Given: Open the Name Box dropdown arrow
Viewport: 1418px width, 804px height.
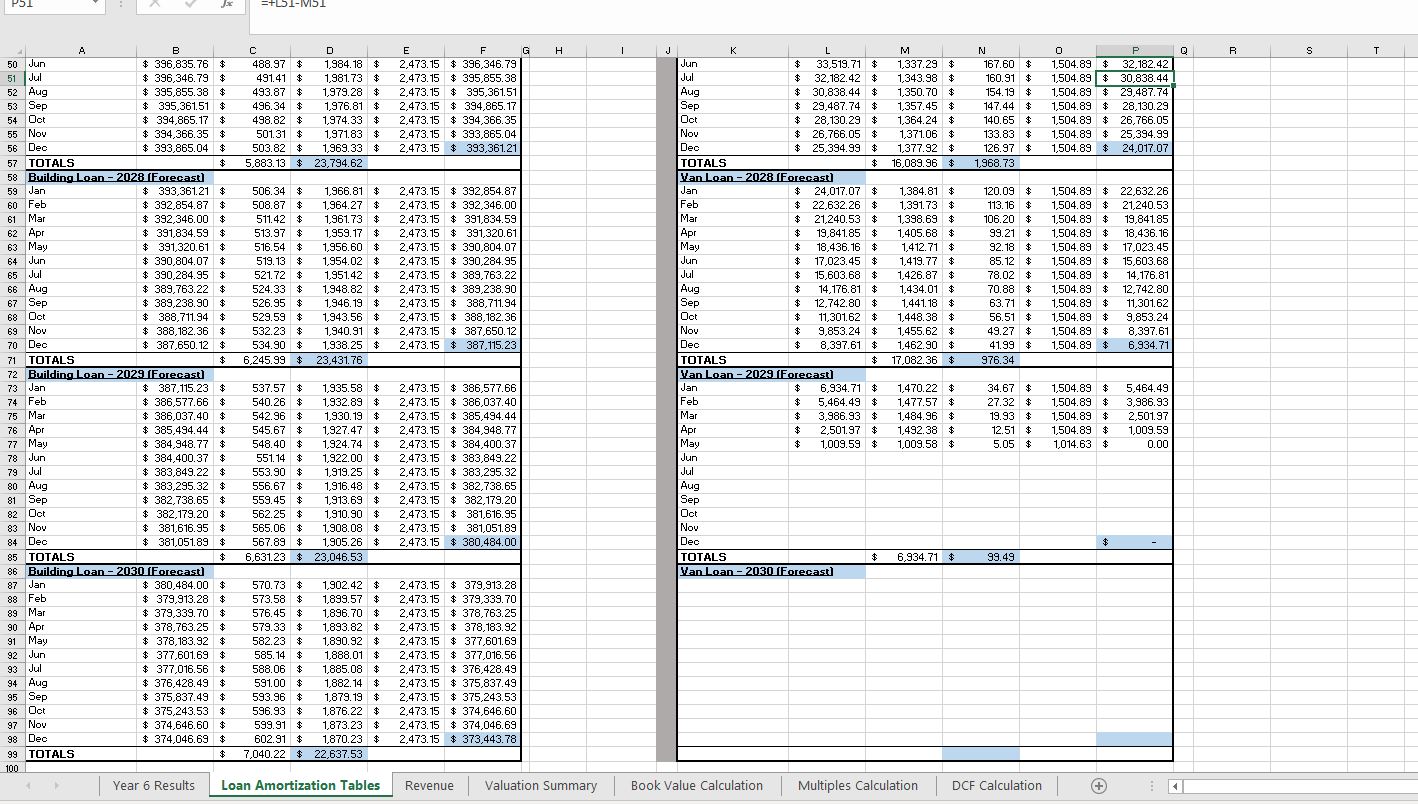Looking at the screenshot, I should (95, 4).
